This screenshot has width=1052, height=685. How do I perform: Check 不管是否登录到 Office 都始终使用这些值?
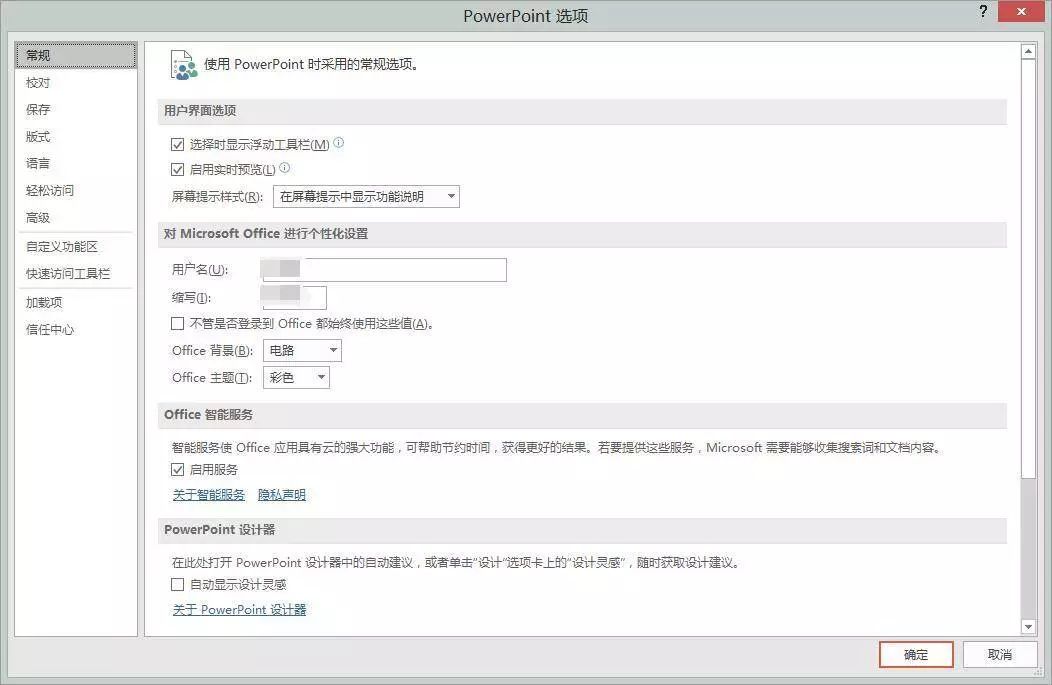pos(178,323)
